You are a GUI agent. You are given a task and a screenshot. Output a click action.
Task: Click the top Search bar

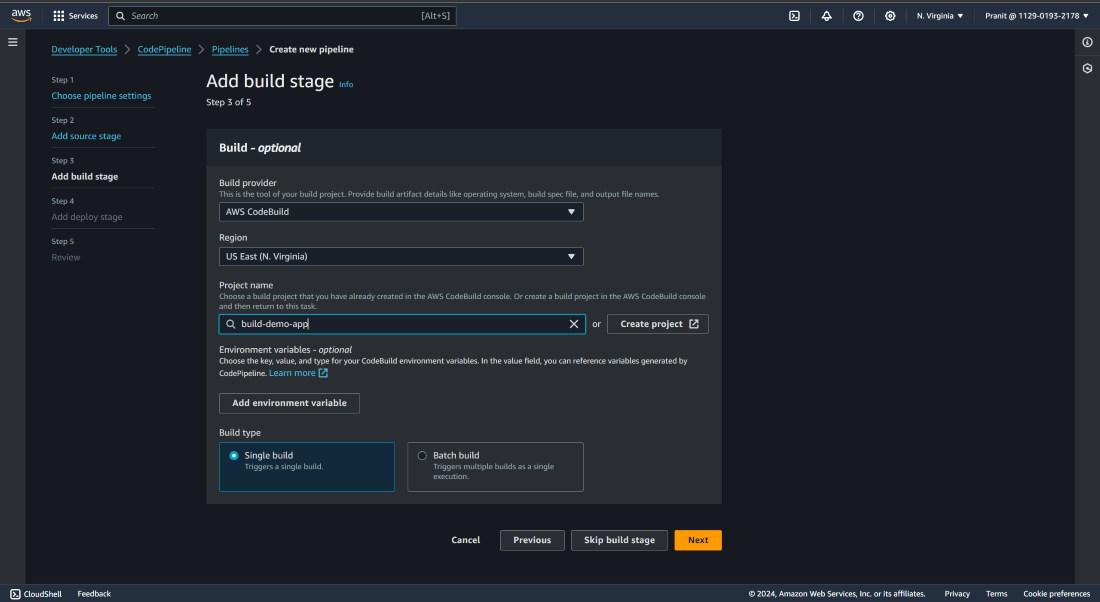pyautogui.click(x=282, y=15)
